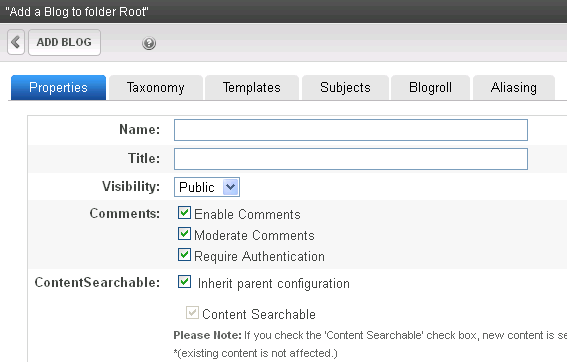Click the back arrow icon
The image size is (567, 362).
pos(16,42)
